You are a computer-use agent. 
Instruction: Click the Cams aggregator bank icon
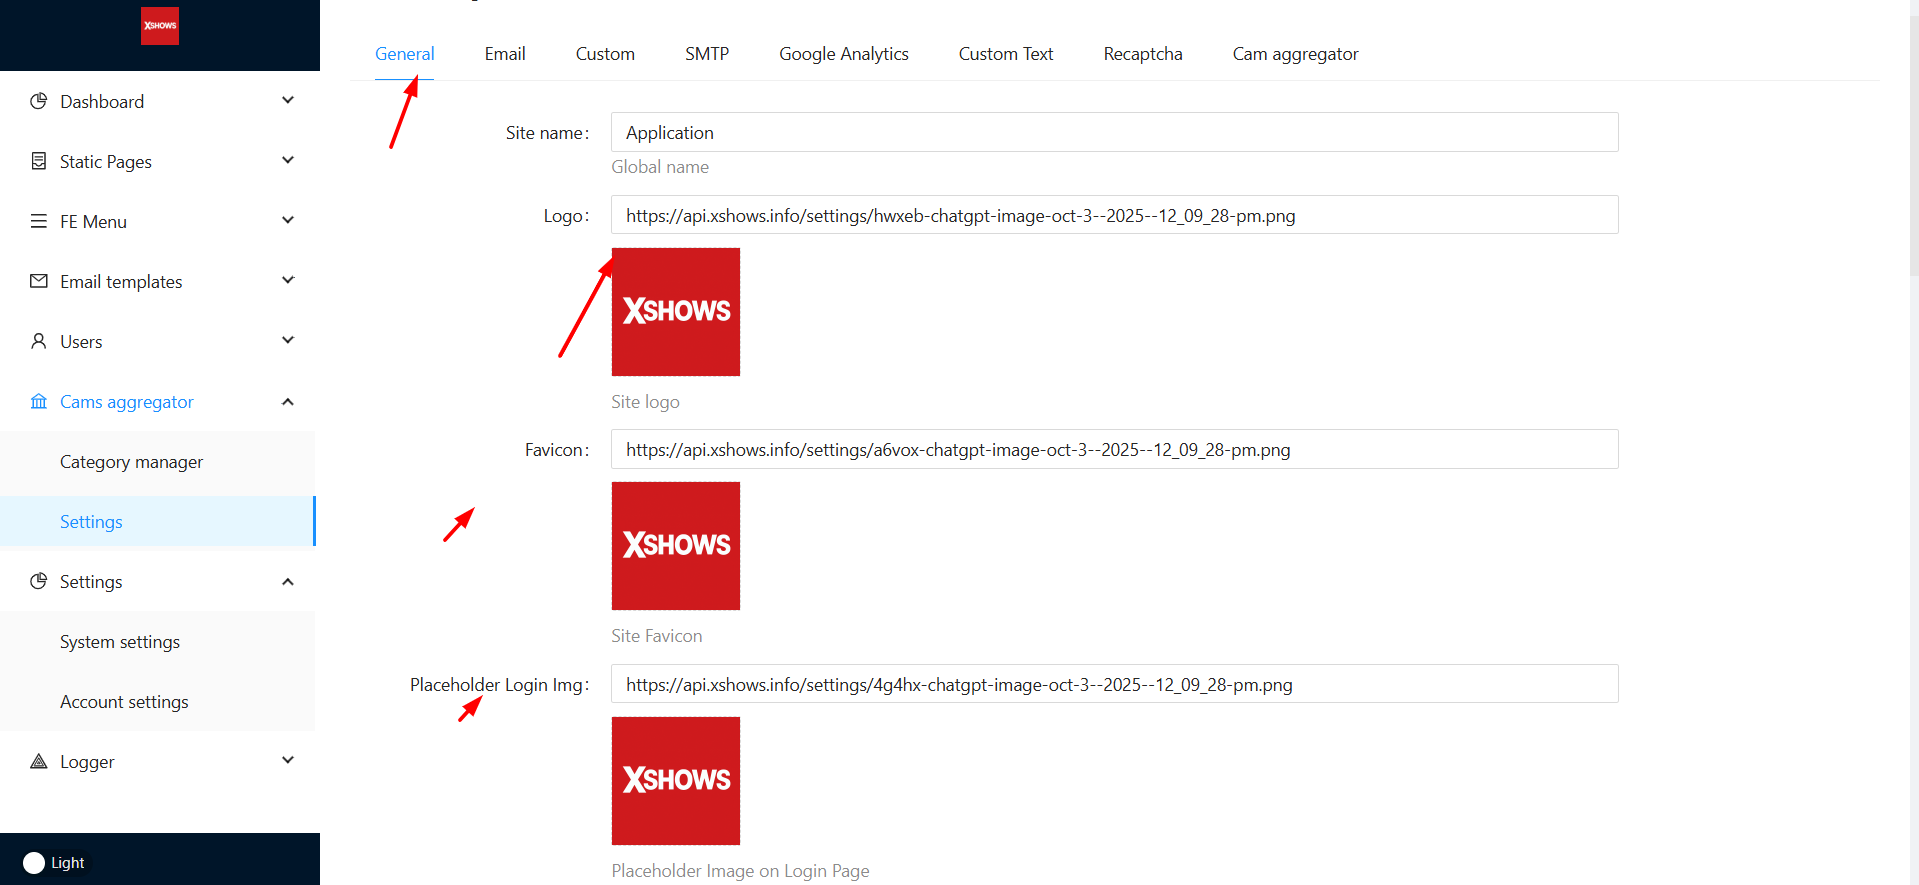39,401
